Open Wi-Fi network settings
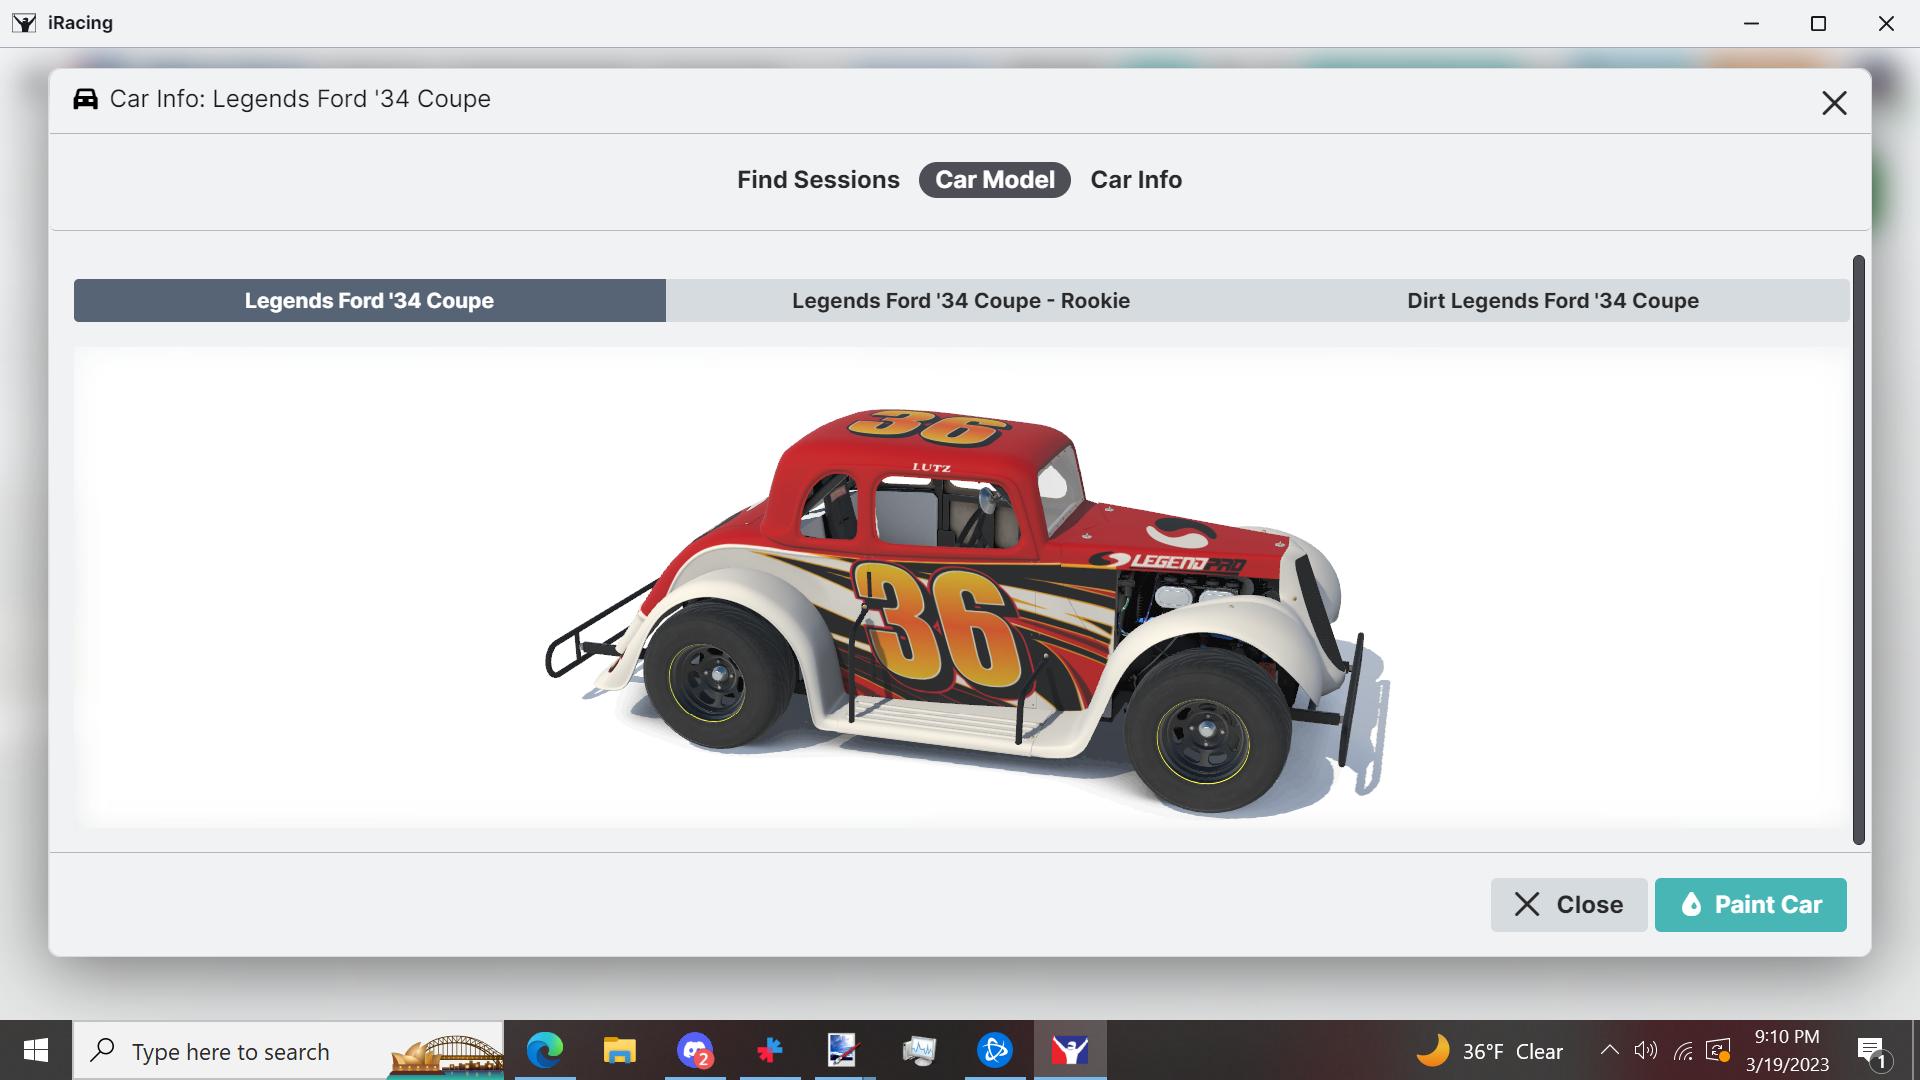1920x1080 pixels. [1683, 1050]
